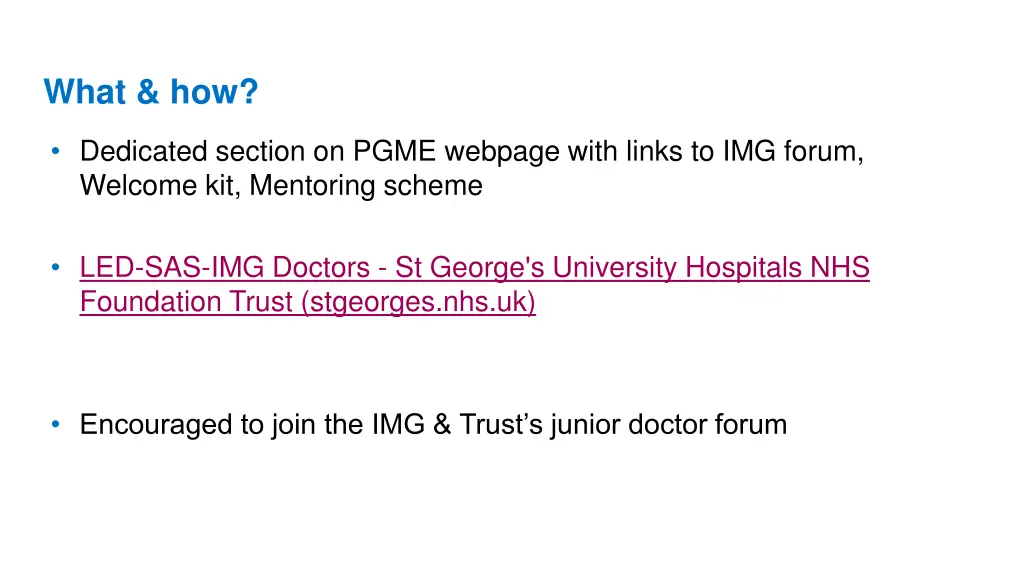Click the word 'Dedicated' in first bullet
The width and height of the screenshot is (1024, 576).
144,152
